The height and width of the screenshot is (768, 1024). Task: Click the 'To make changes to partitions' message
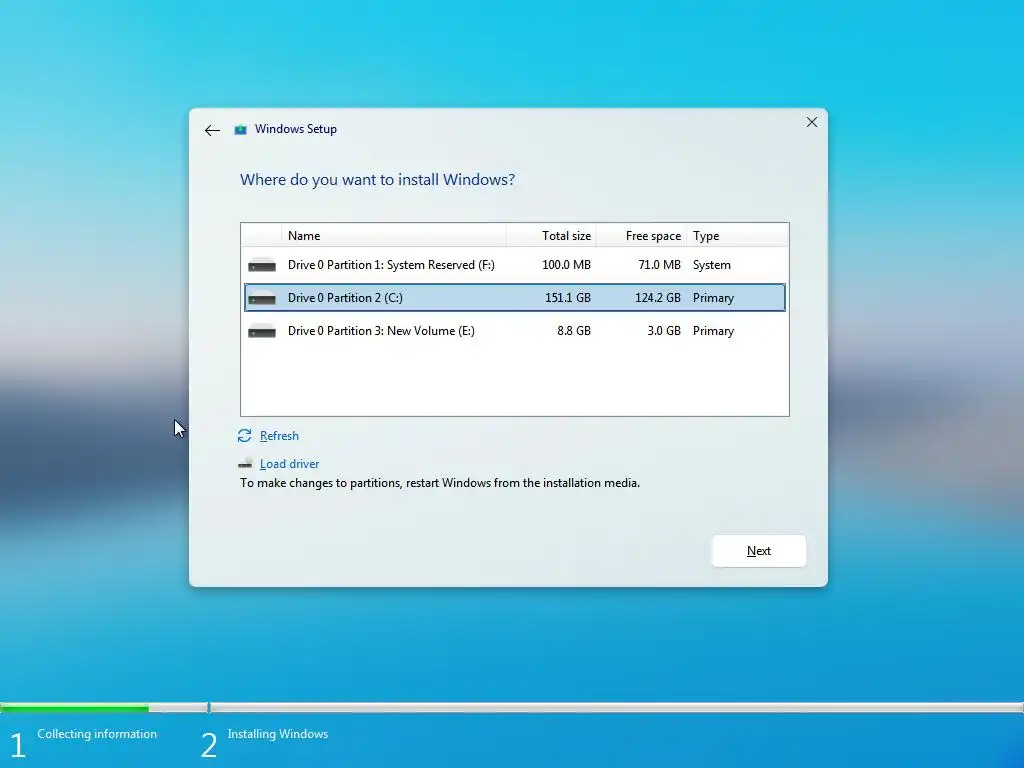click(440, 483)
